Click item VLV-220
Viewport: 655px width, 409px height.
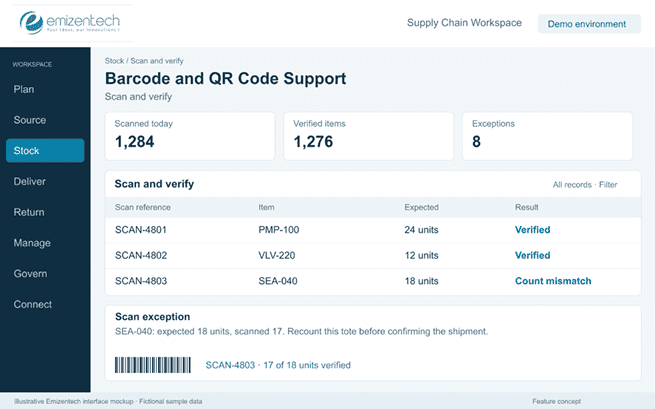click(x=277, y=256)
